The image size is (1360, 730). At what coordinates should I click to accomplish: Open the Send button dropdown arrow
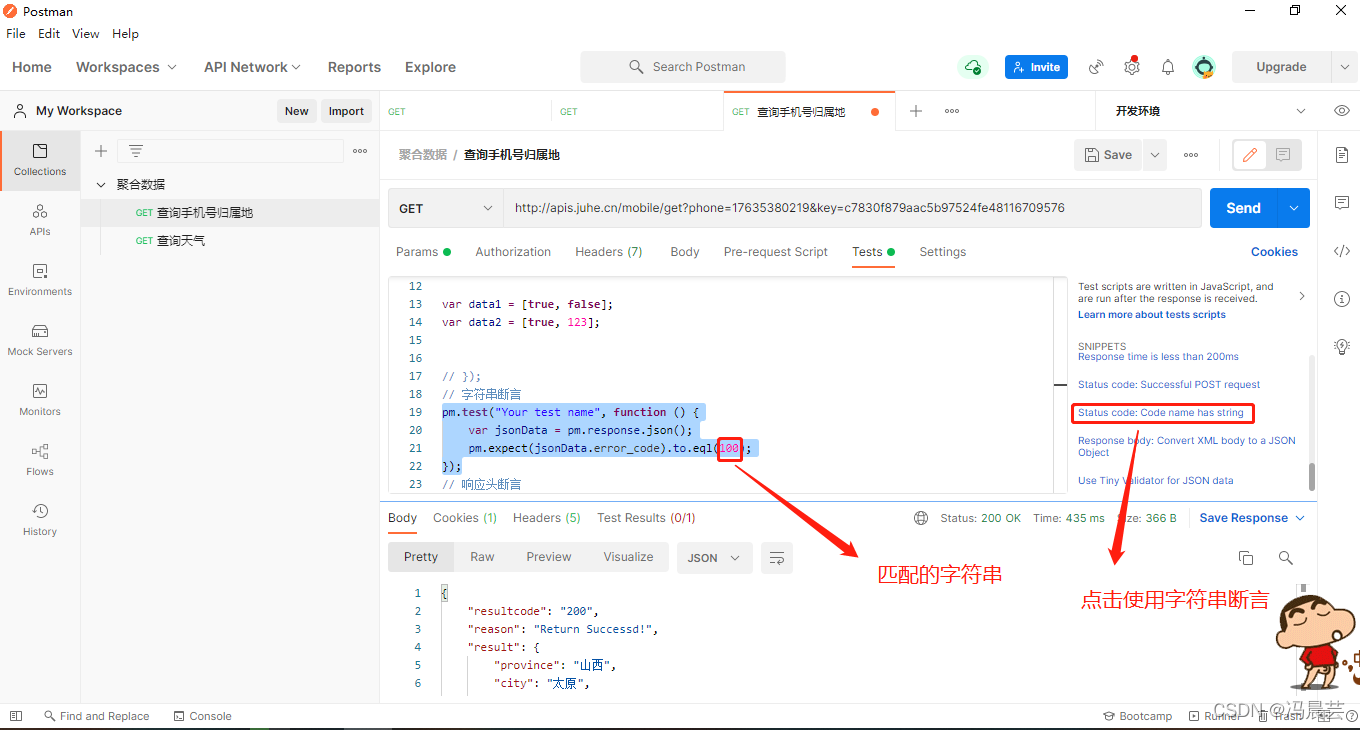coord(1294,208)
